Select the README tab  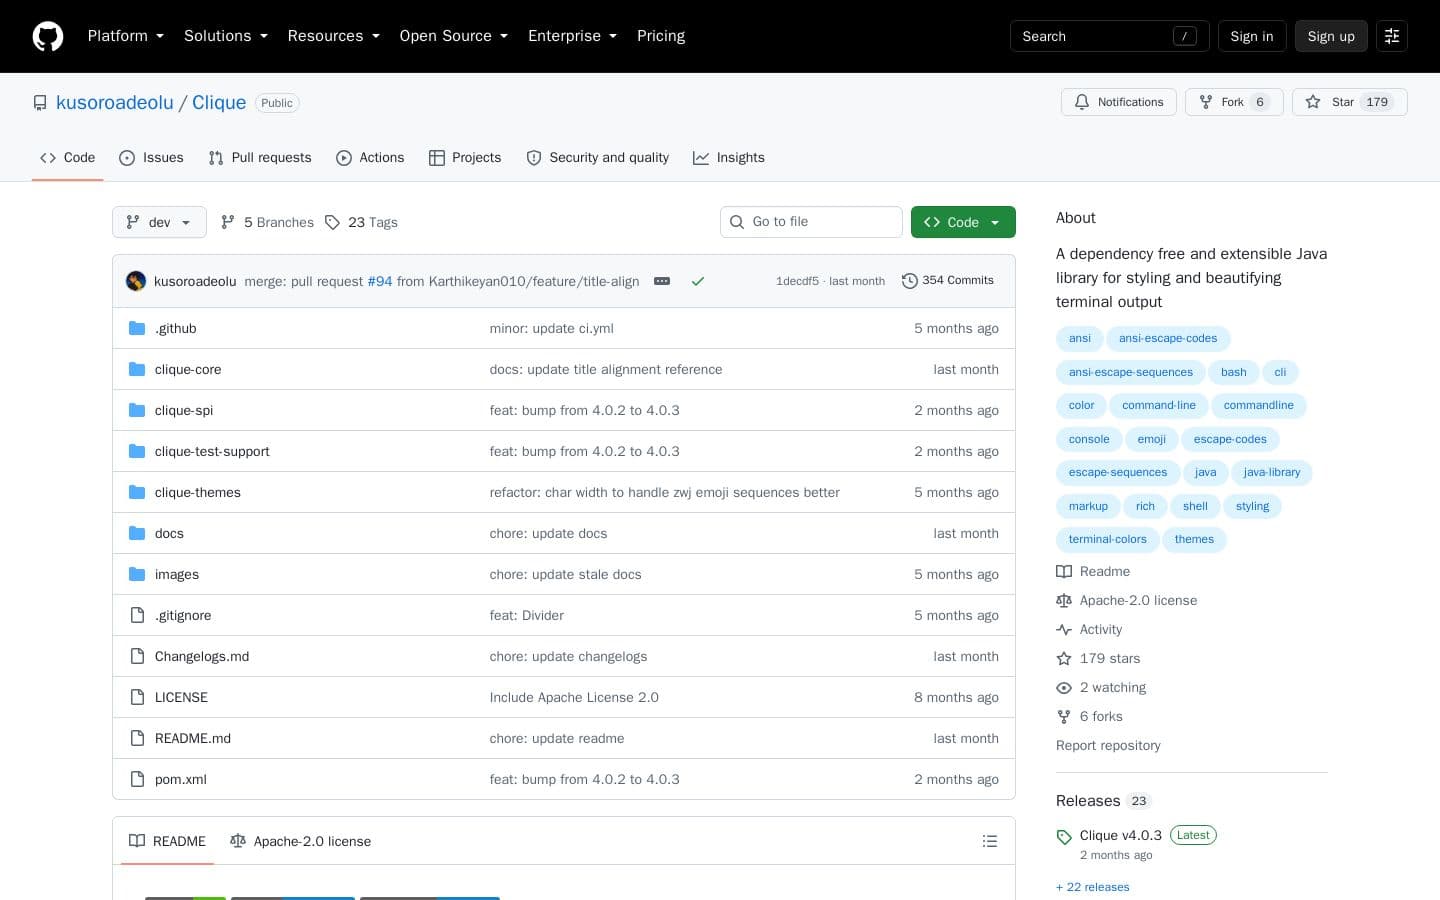[x=167, y=841]
